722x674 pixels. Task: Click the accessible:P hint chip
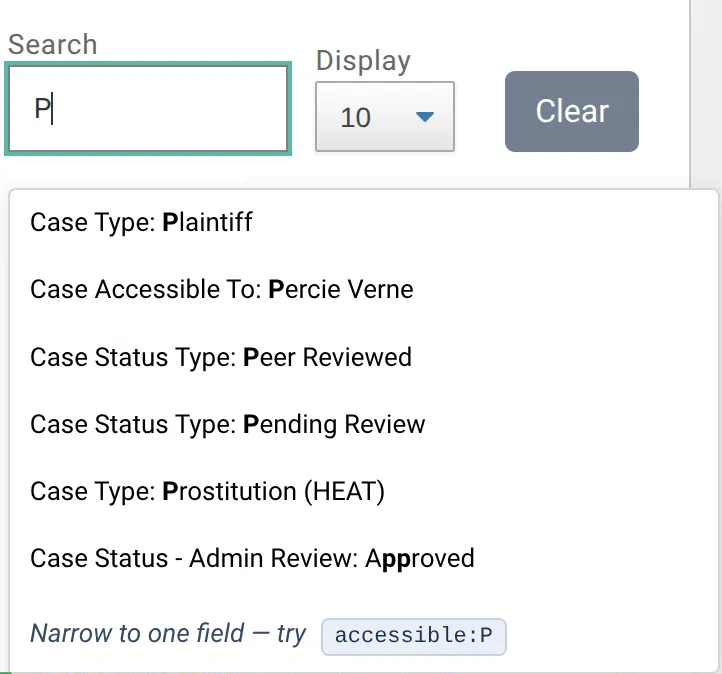click(413, 636)
